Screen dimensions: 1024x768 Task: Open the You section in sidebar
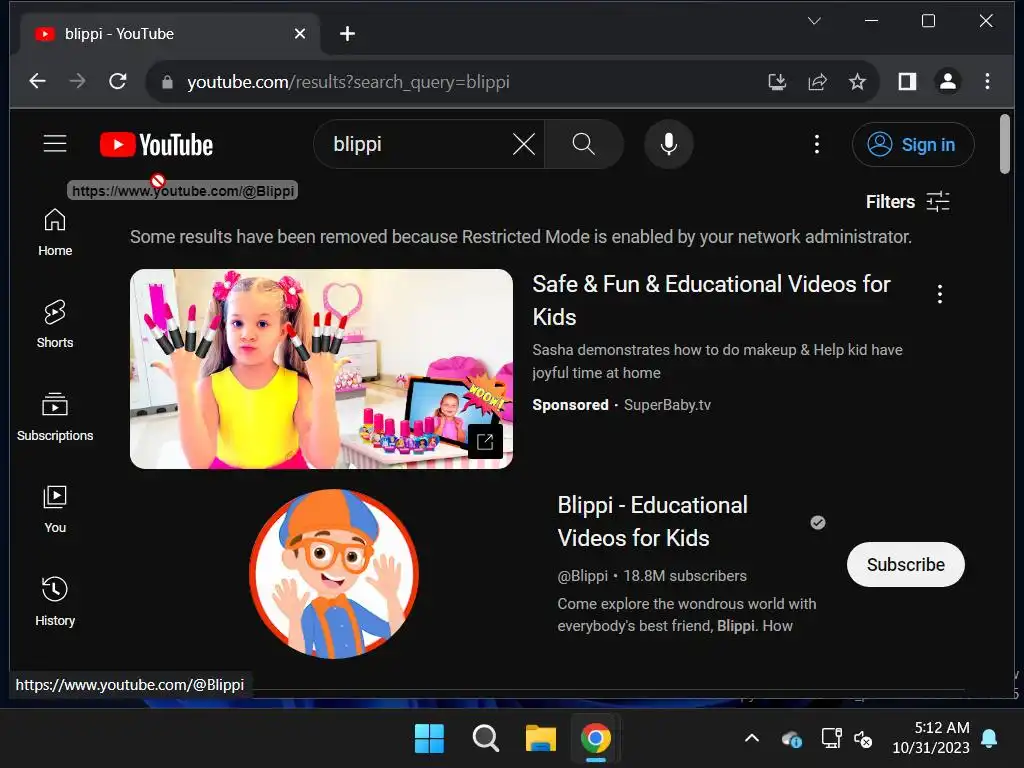55,509
